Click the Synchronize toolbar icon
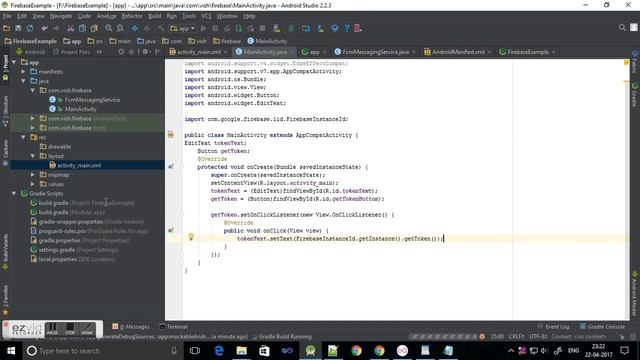Image resolution: width=640 pixels, height=360 pixels. pyautogui.click(x=30, y=28)
